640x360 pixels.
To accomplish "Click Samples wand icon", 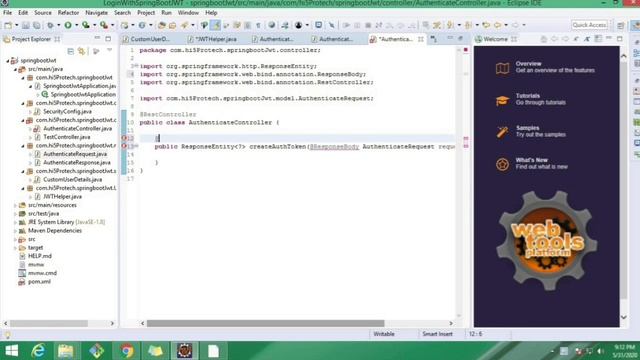I will click(502, 132).
